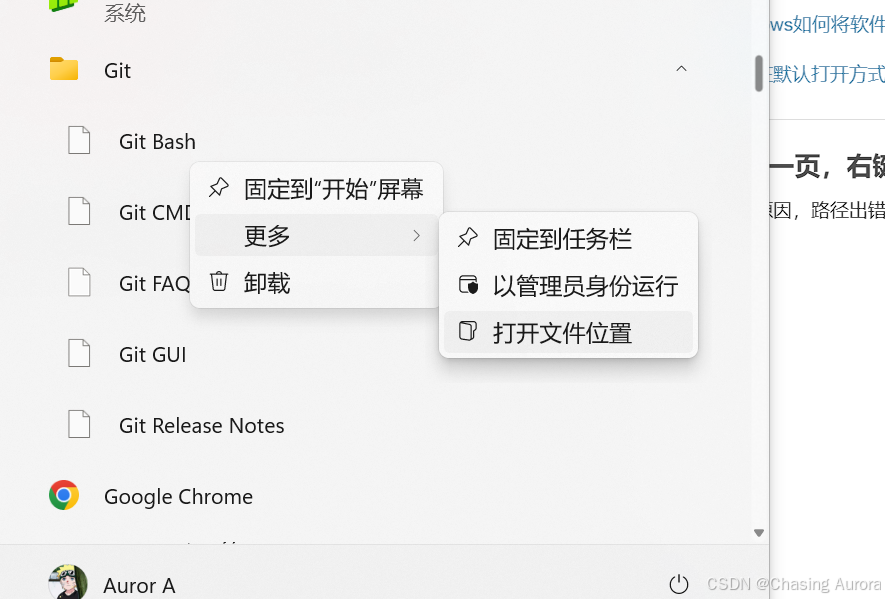The width and height of the screenshot is (885, 599).
Task: Click the uninstall trash icon next to 卸载
Action: [x=218, y=281]
